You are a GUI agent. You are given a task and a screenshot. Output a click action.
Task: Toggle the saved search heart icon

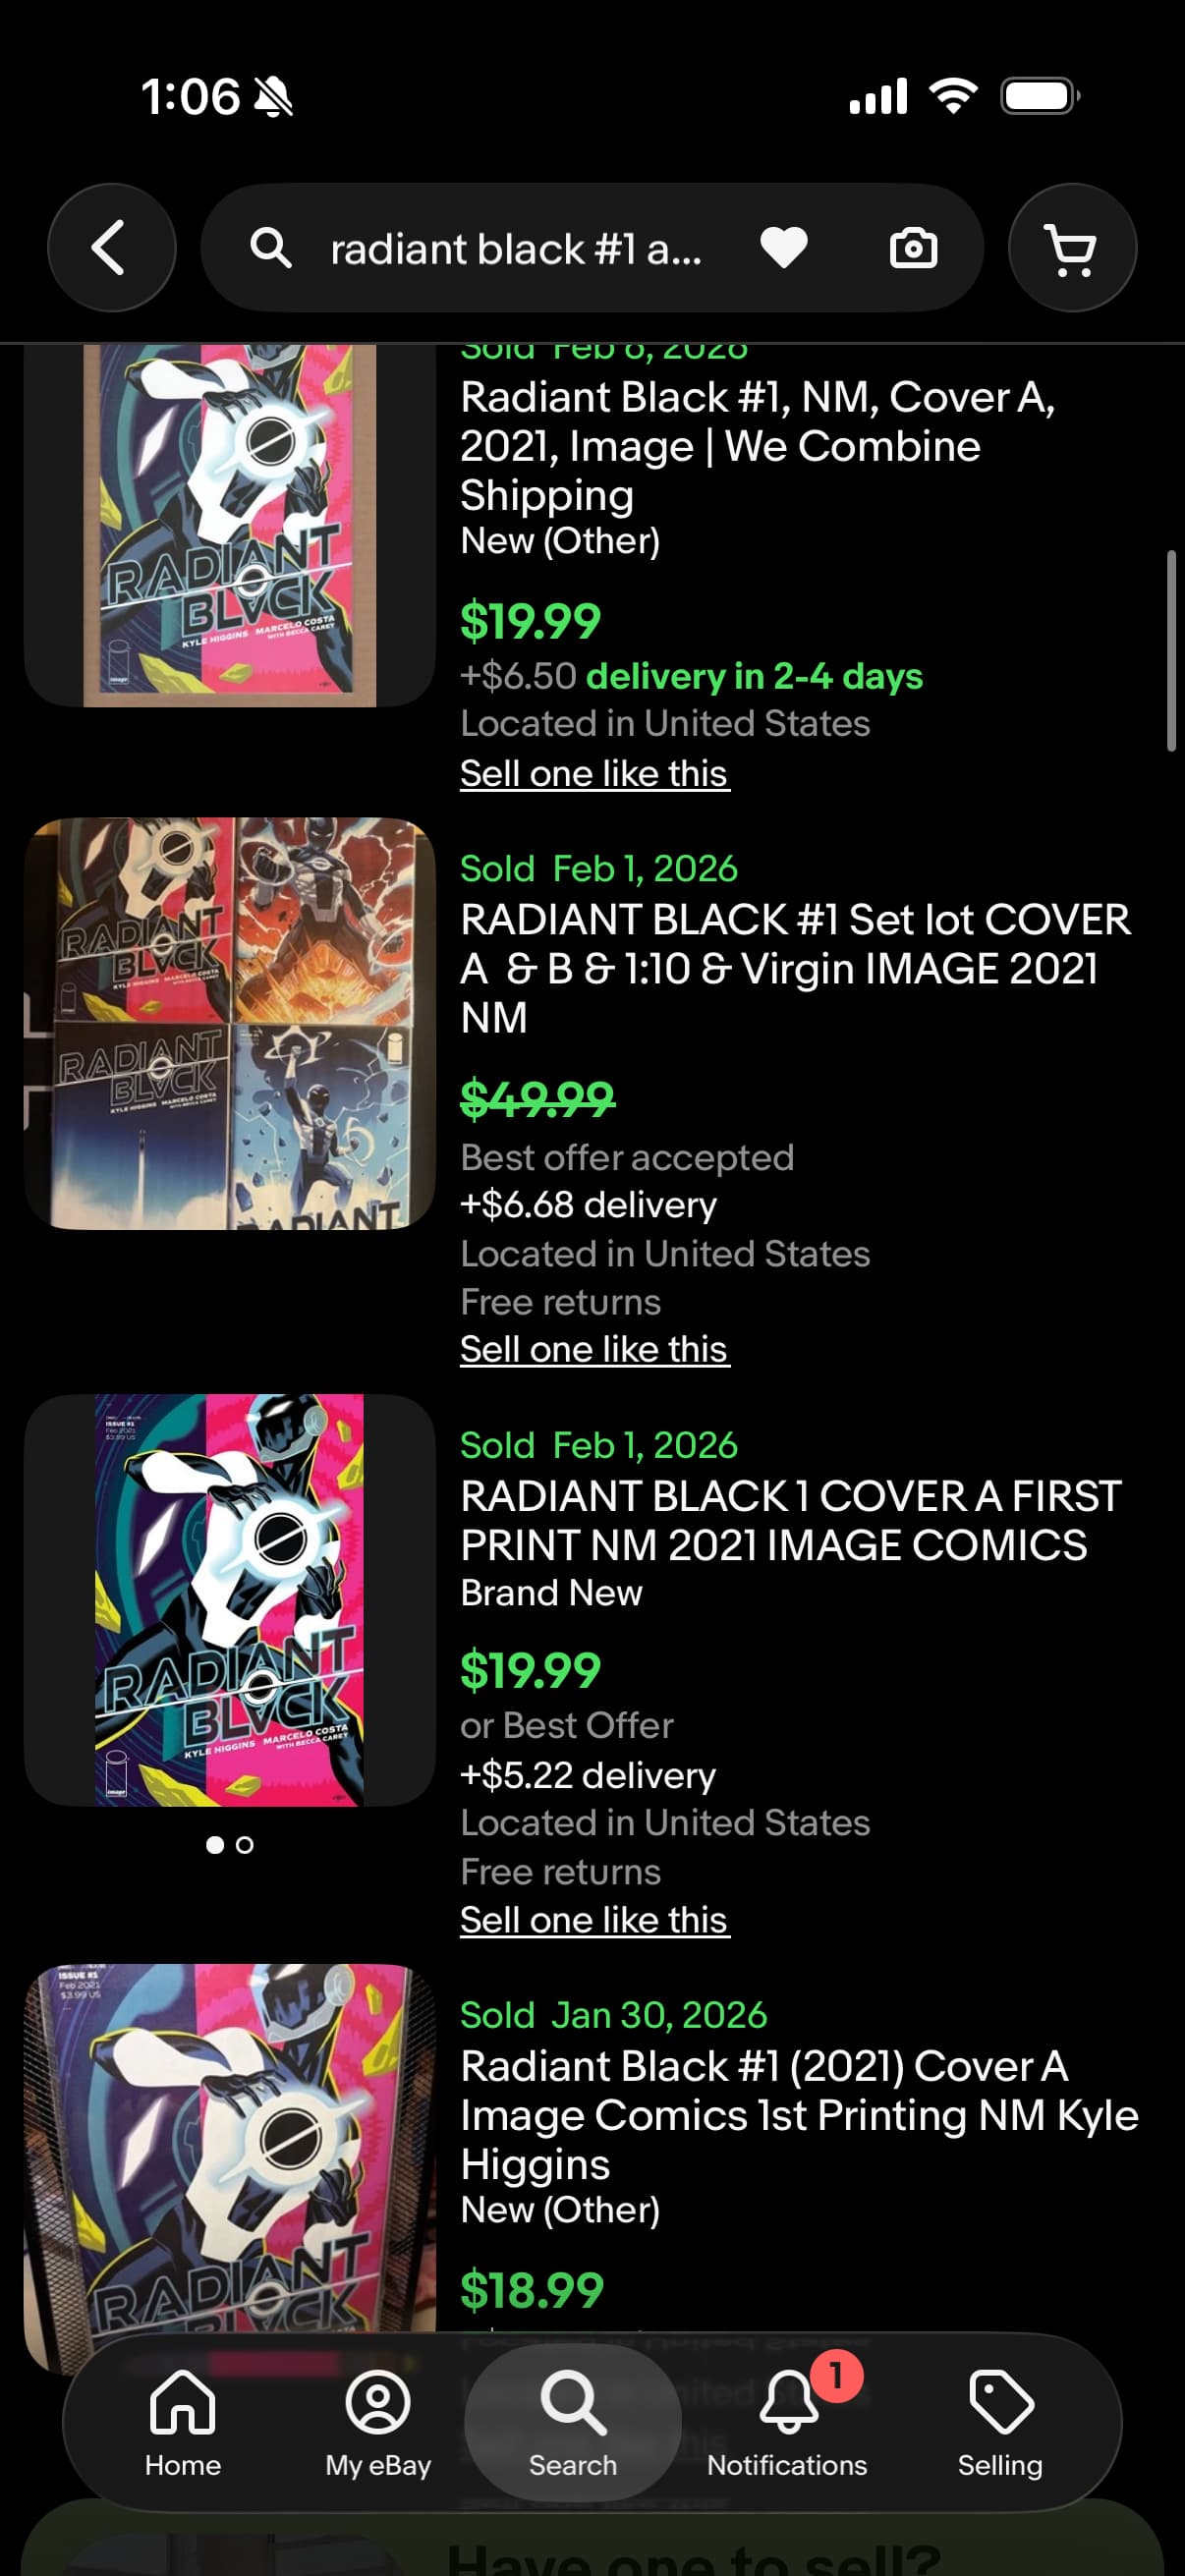coord(784,248)
